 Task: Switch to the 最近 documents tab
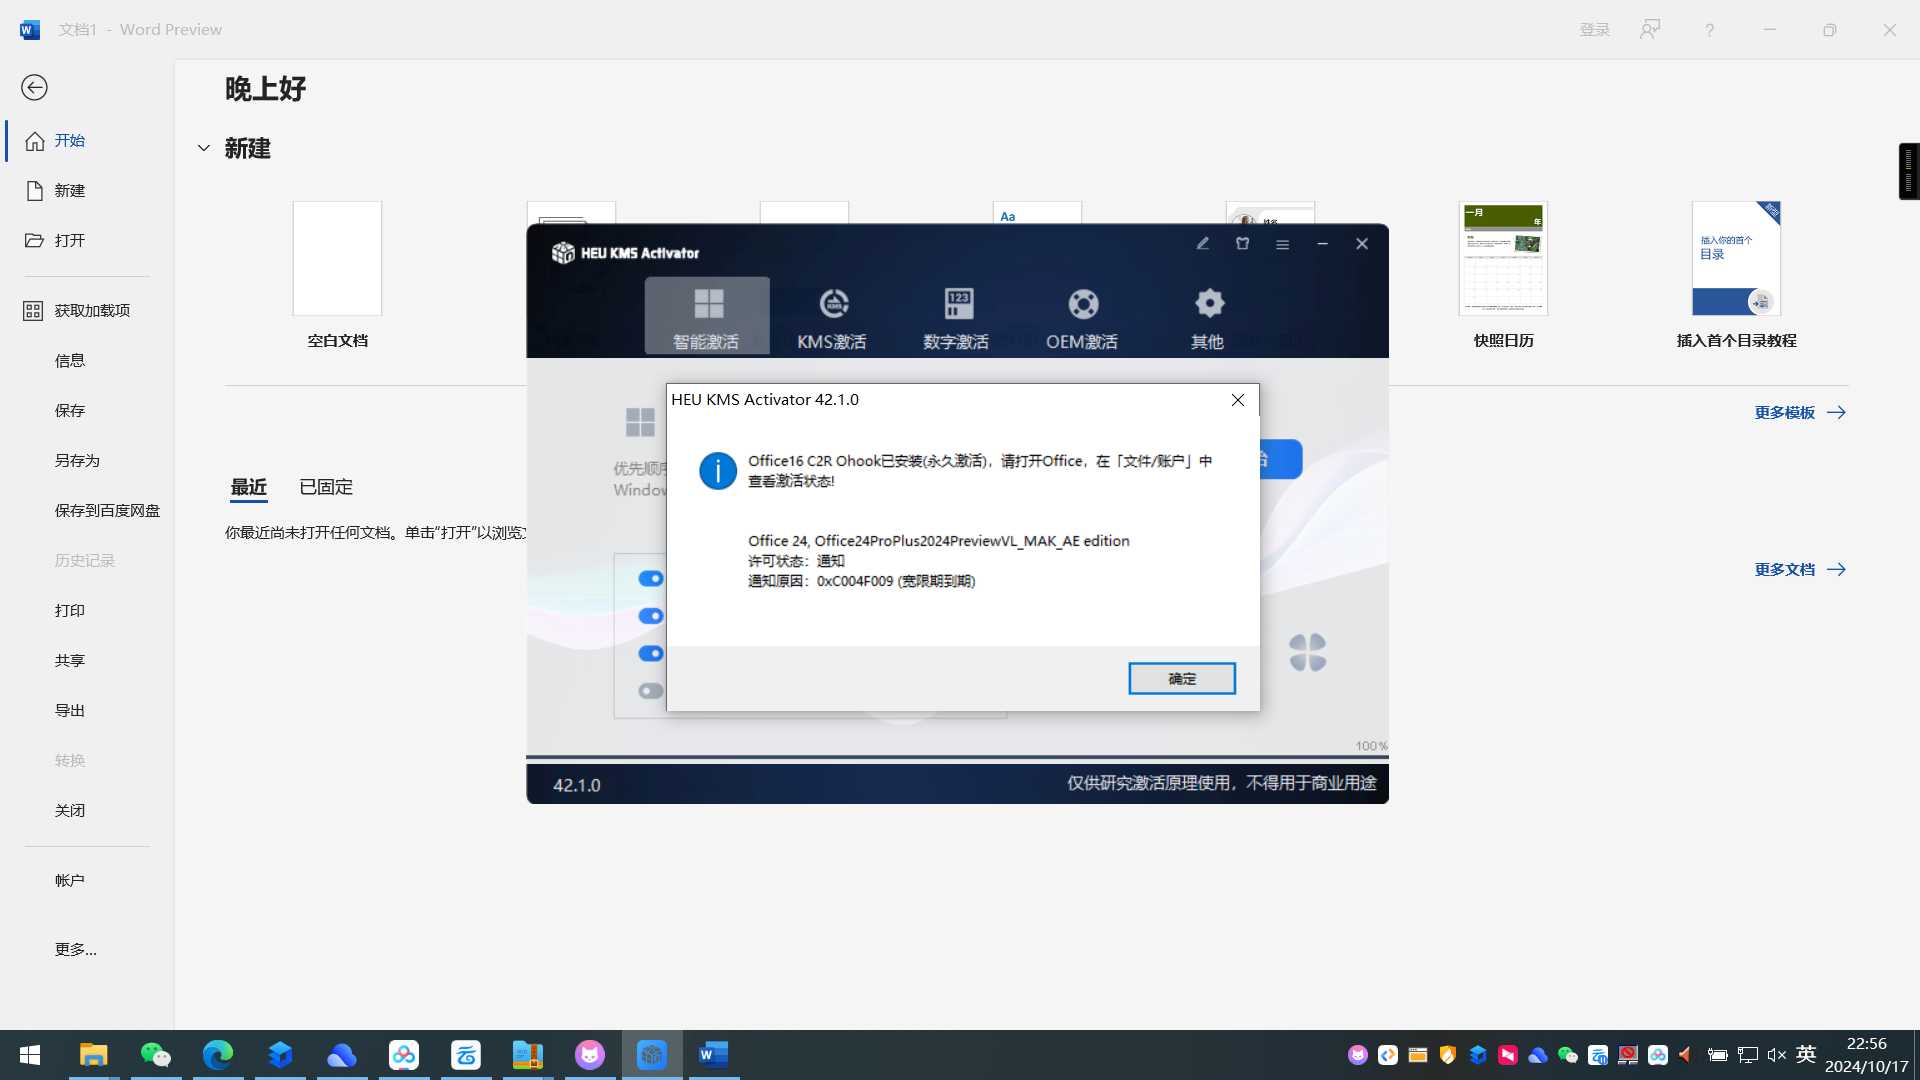point(249,487)
